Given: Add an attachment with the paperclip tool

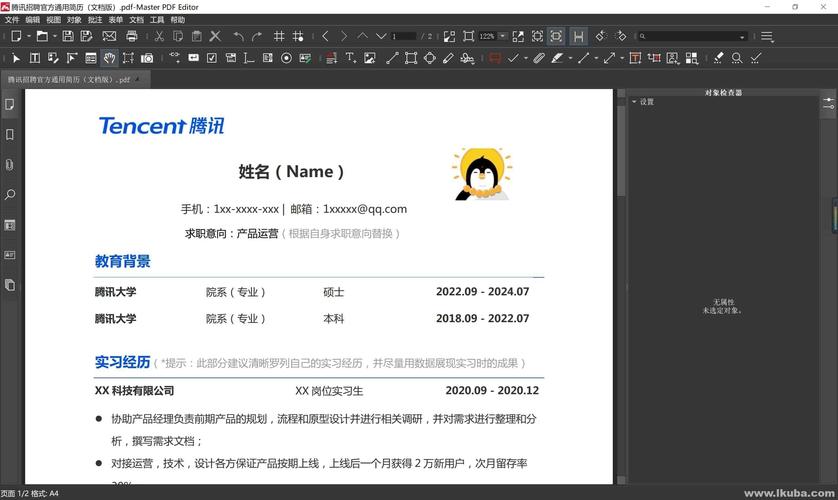Looking at the screenshot, I should (x=539, y=58).
